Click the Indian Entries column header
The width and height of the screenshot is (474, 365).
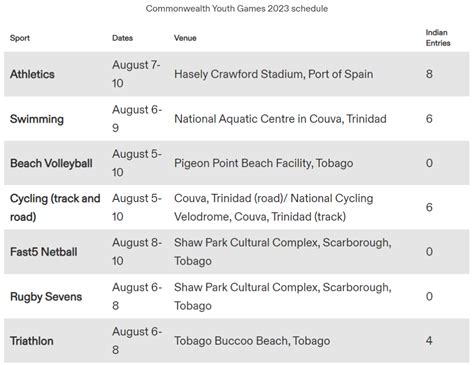(x=438, y=38)
